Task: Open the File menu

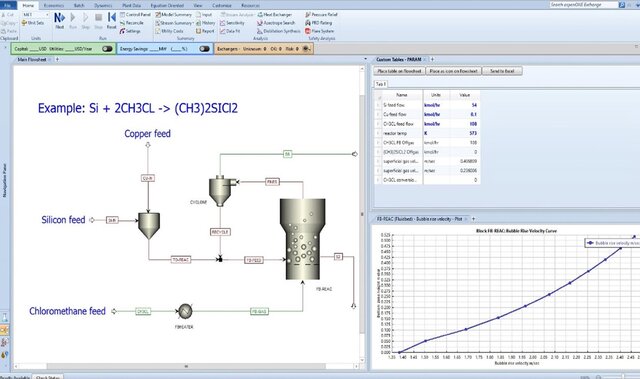Action: (x=8, y=5)
